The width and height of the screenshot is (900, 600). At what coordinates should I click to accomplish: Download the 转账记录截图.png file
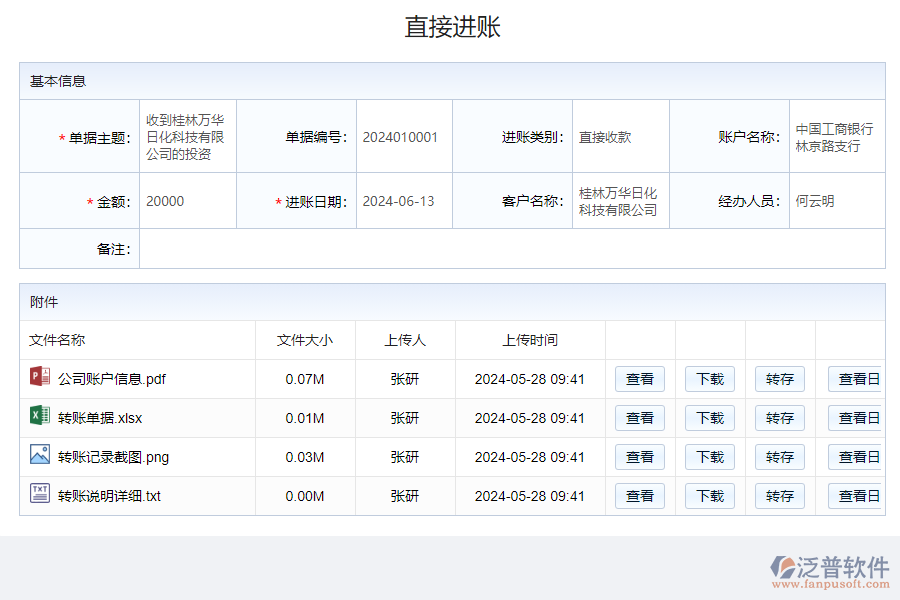710,457
